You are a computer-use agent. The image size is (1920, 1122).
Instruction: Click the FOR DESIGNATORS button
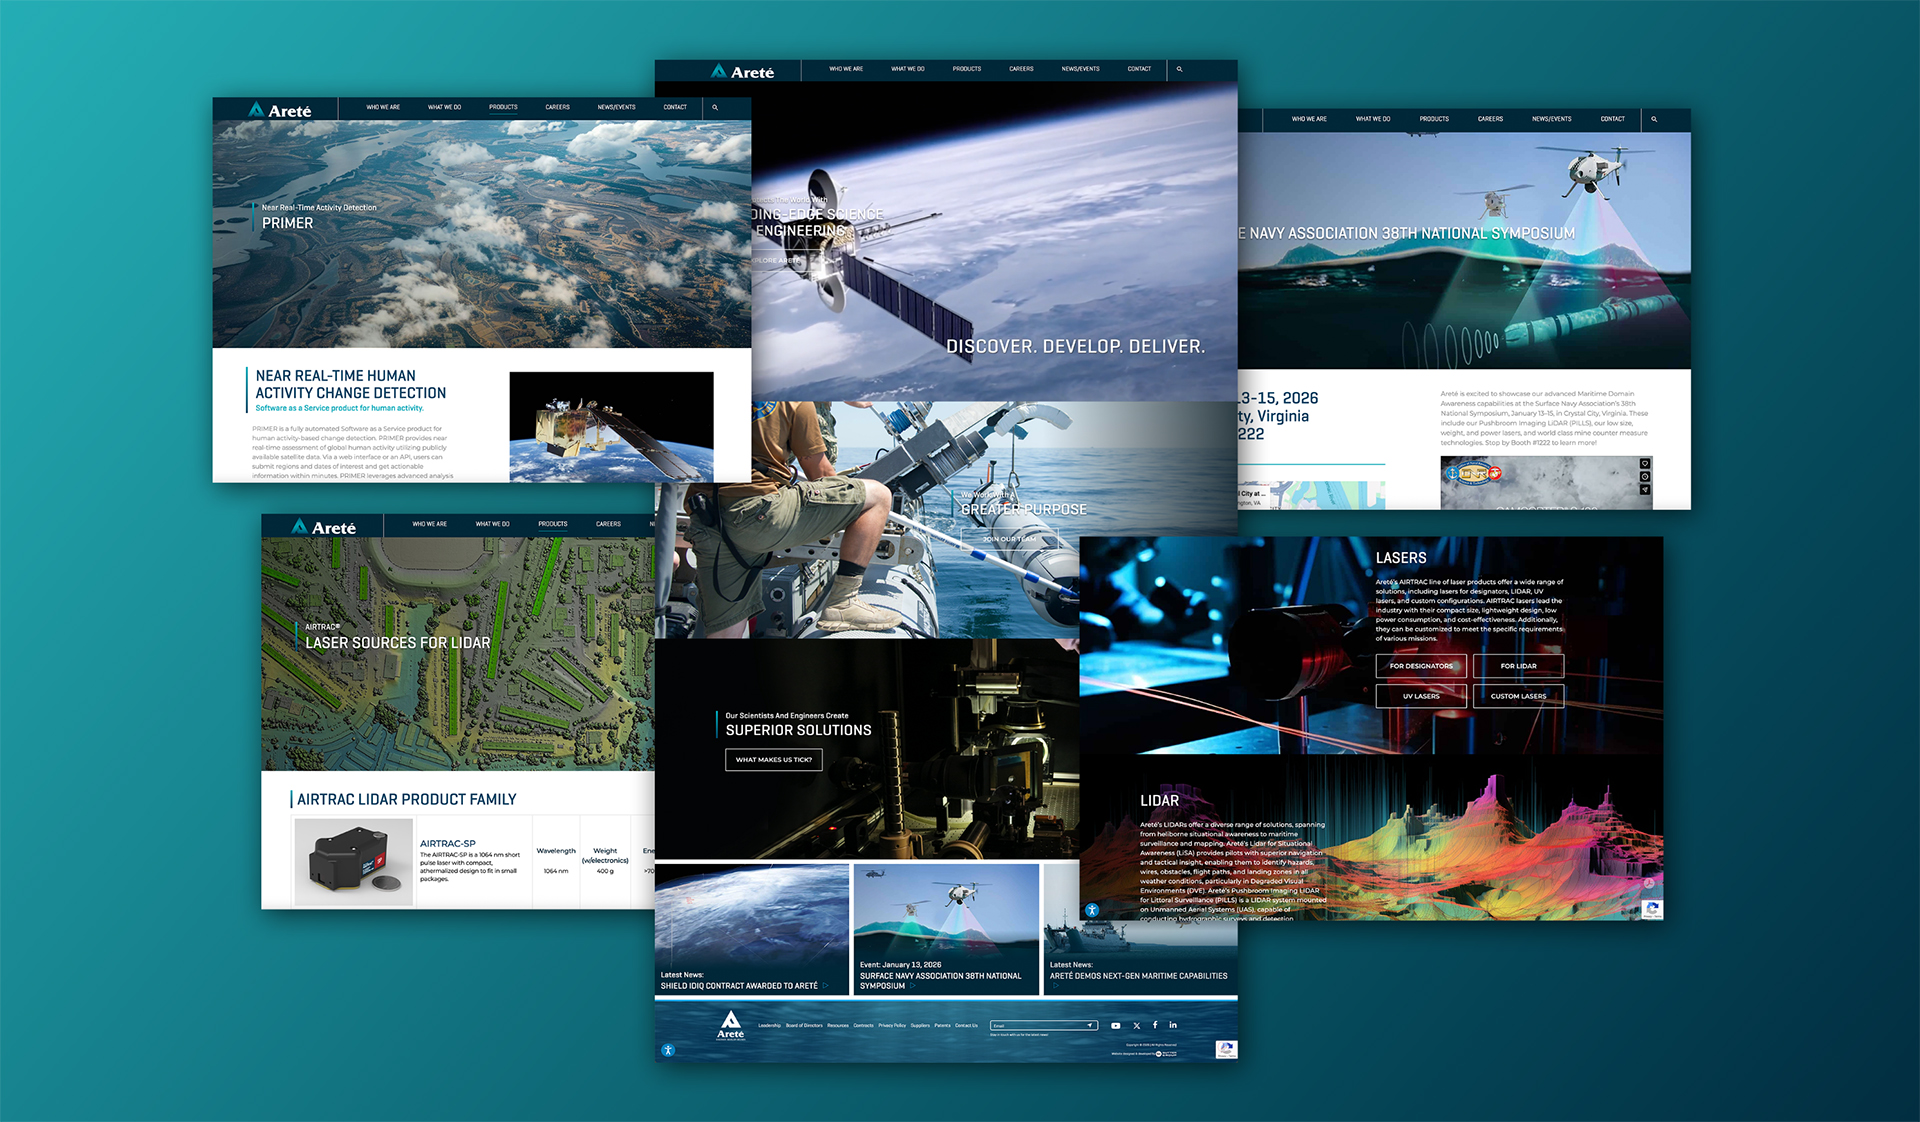point(1421,666)
